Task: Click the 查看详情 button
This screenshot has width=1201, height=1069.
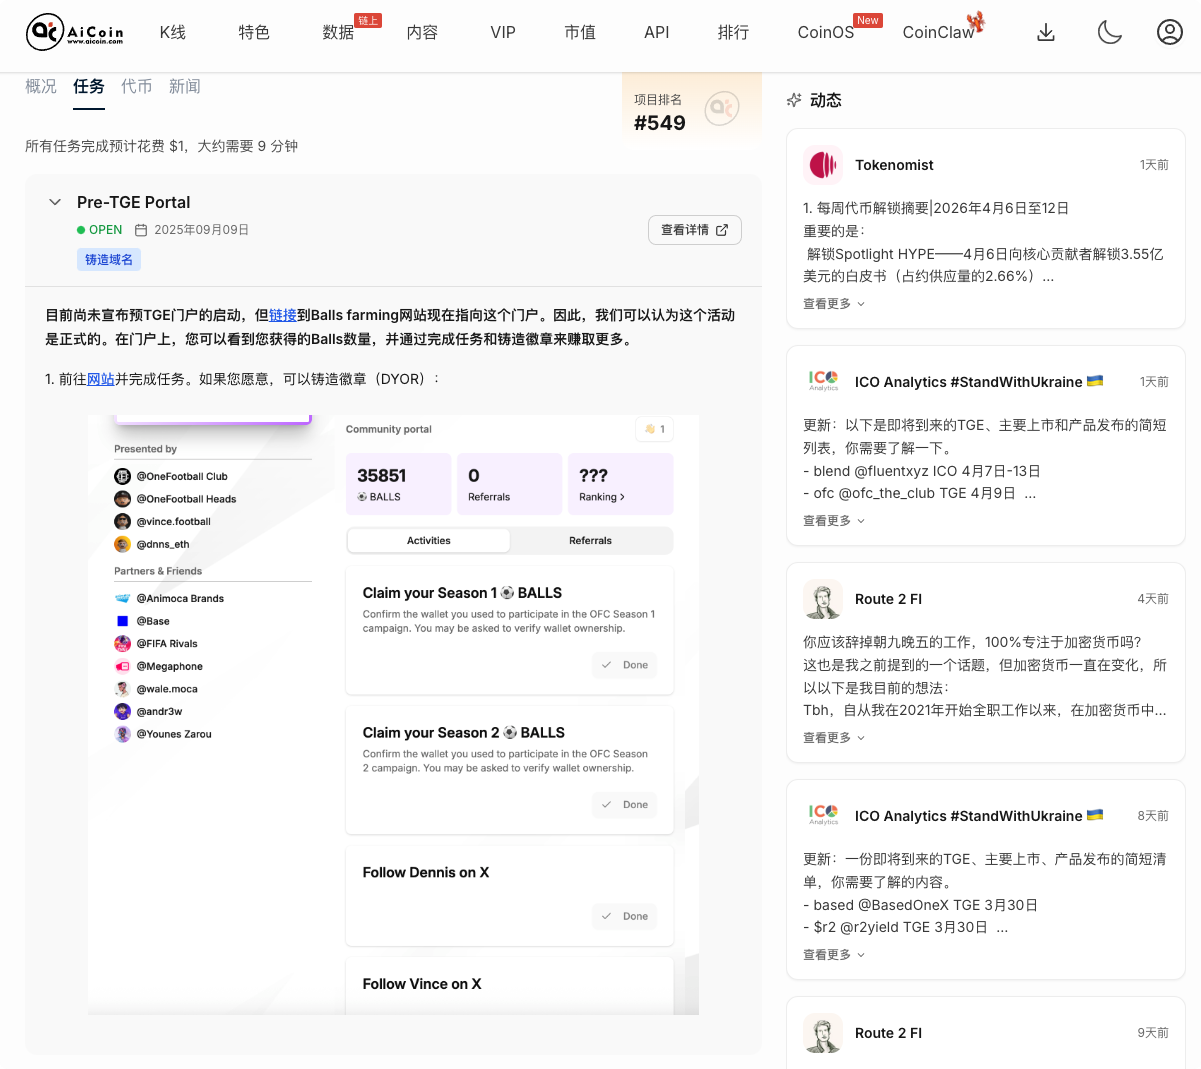Action: coord(694,229)
